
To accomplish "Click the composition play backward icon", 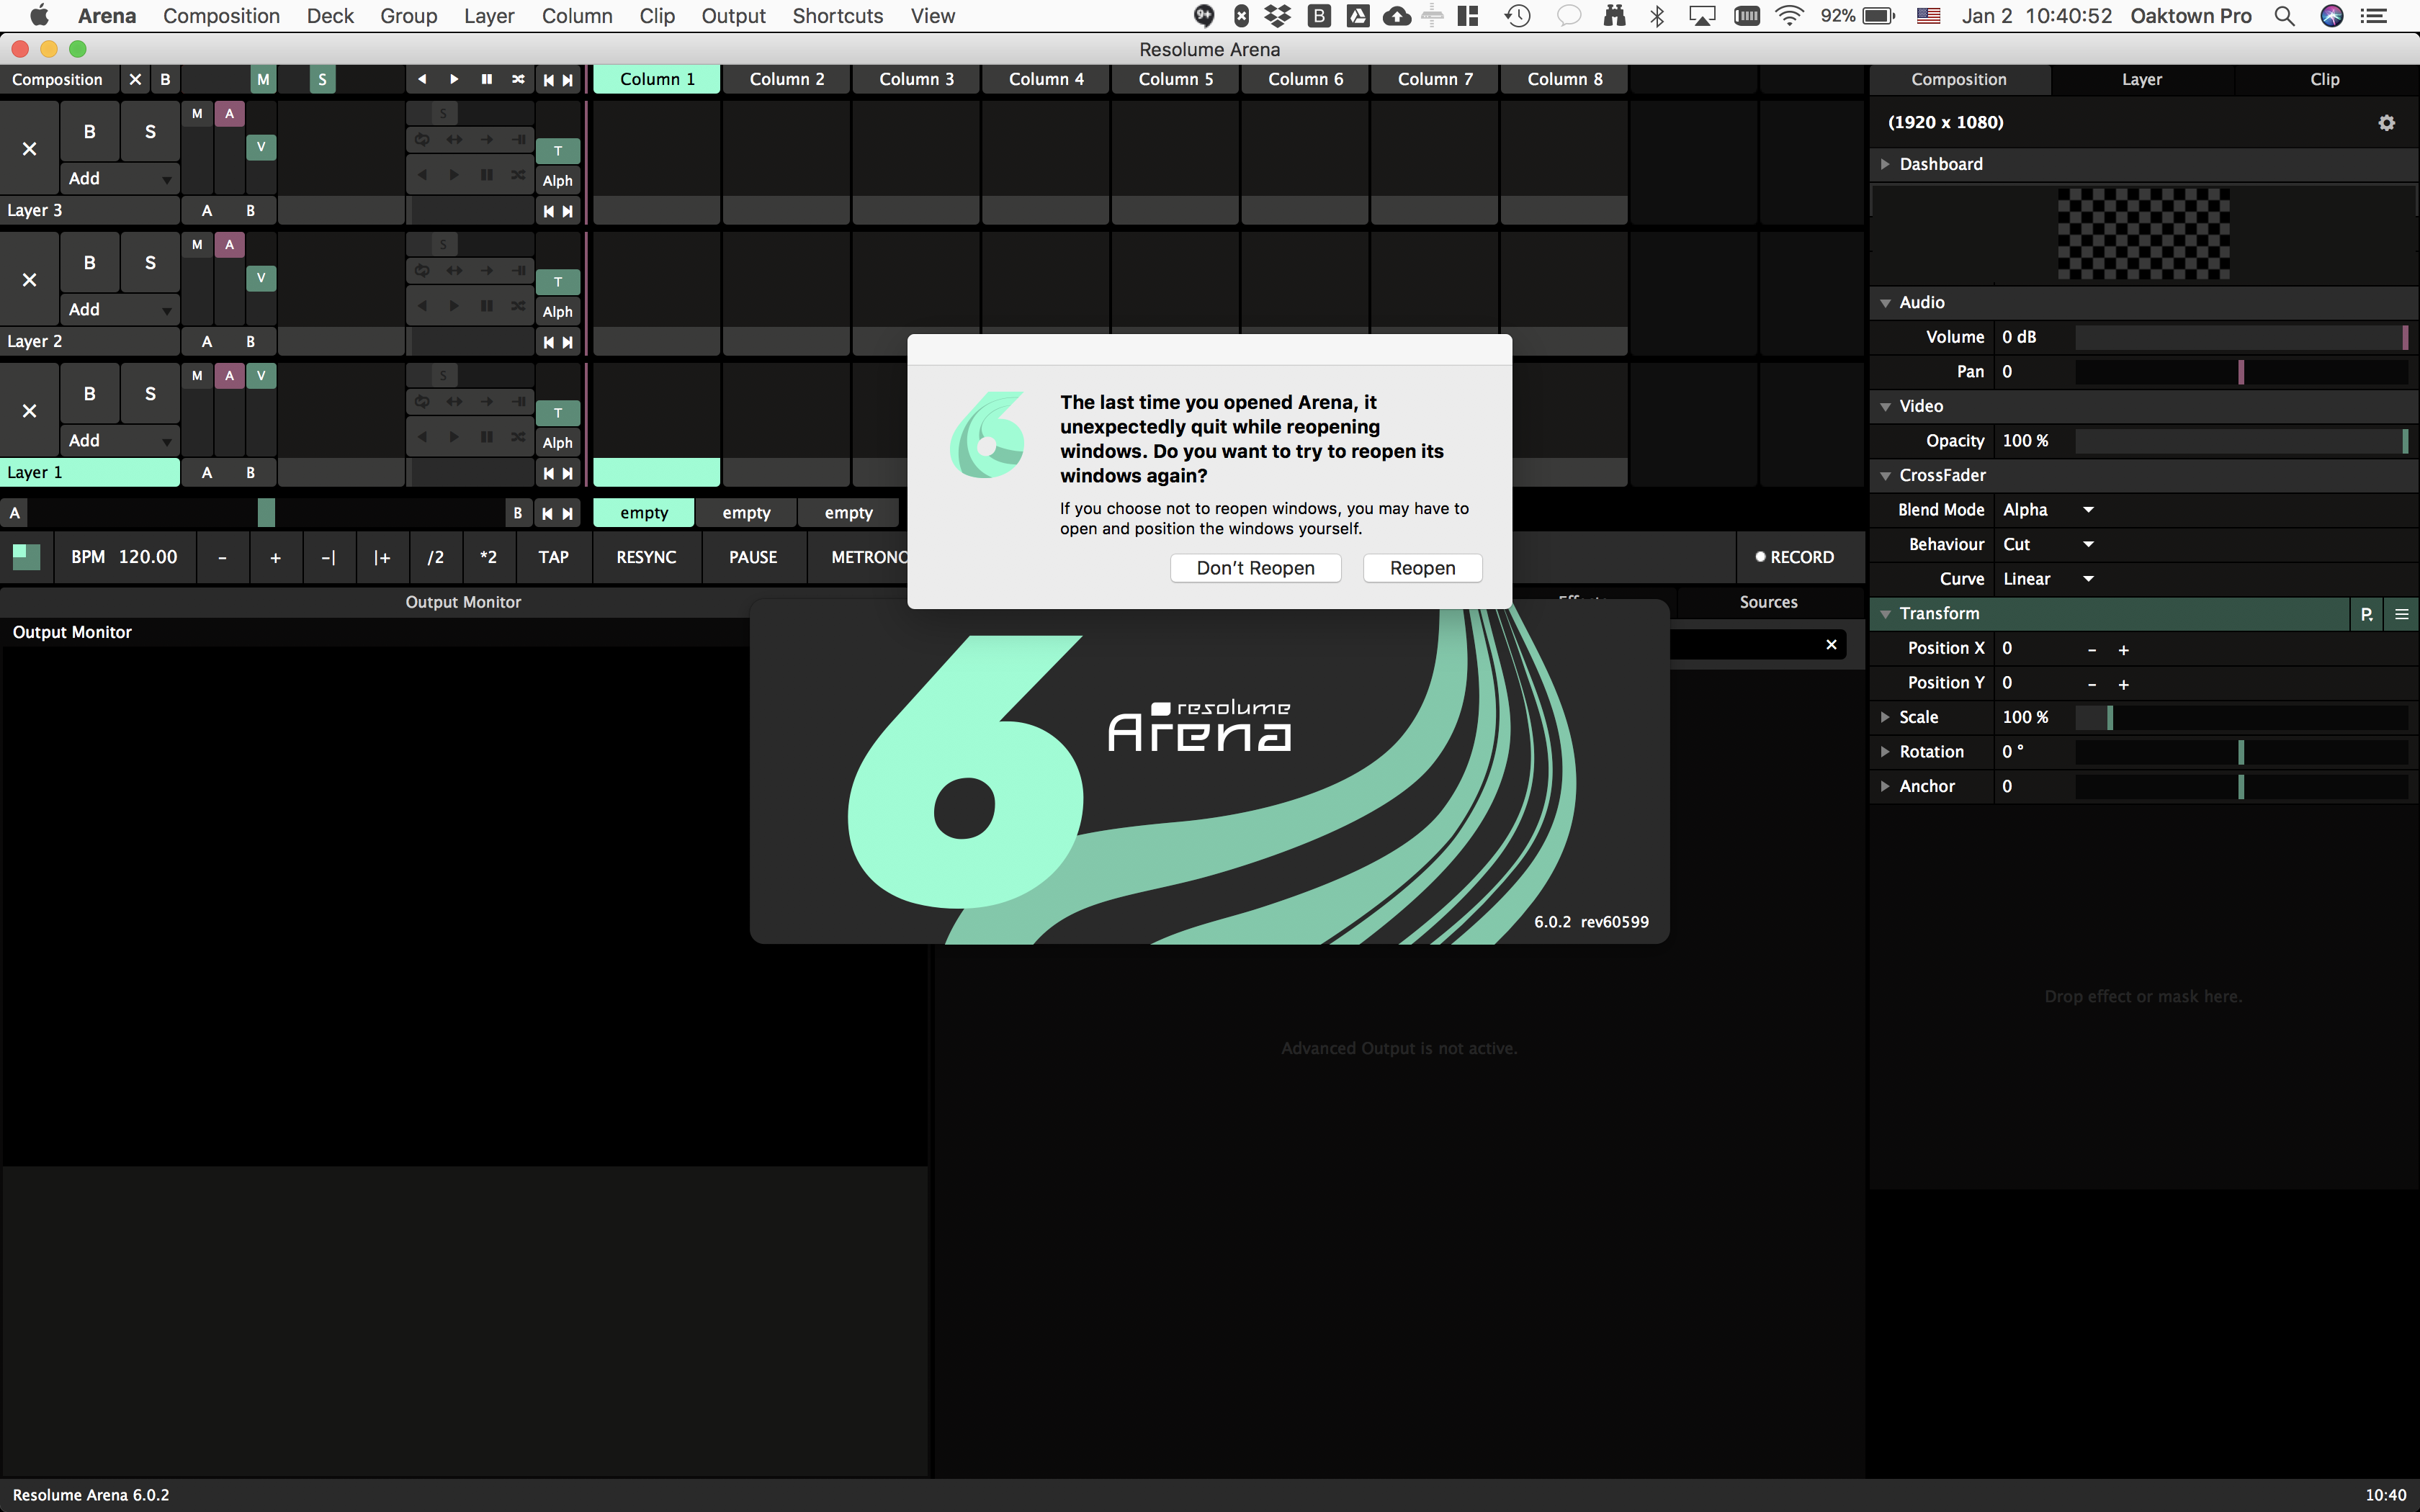I will tap(422, 79).
